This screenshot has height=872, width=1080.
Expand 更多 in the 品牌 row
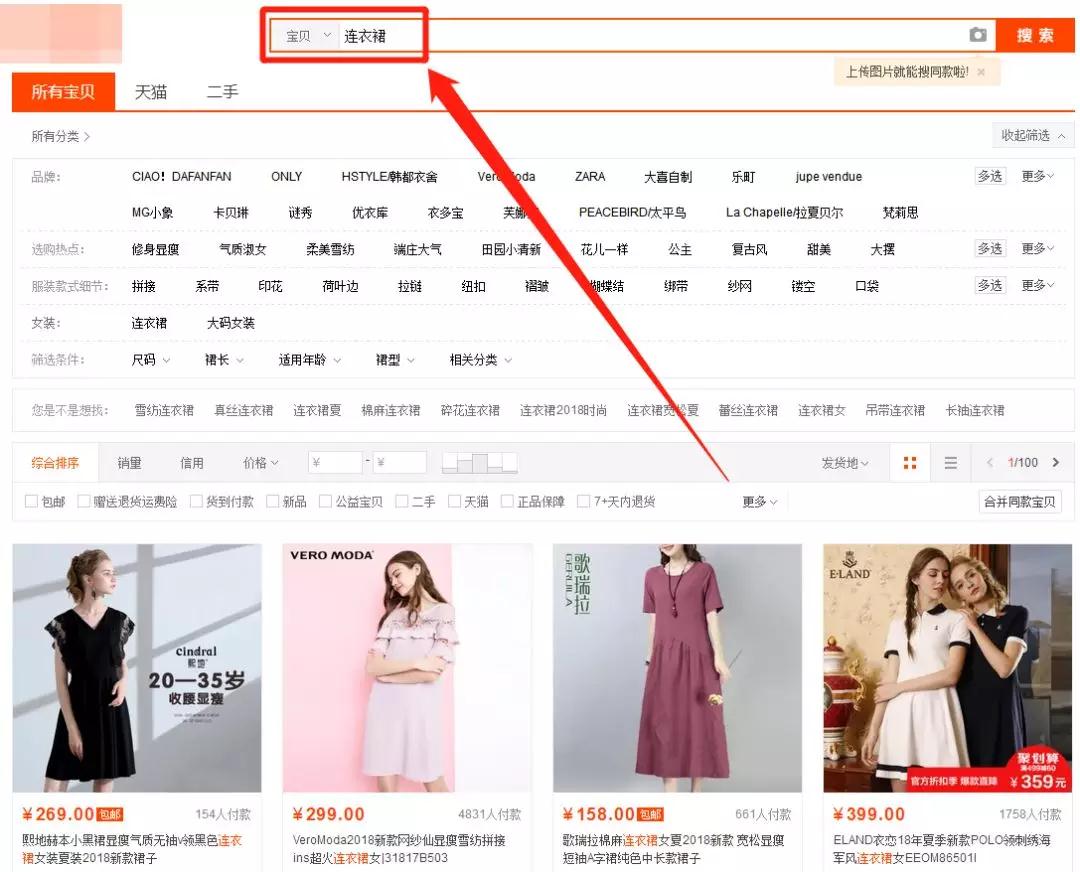1037,176
